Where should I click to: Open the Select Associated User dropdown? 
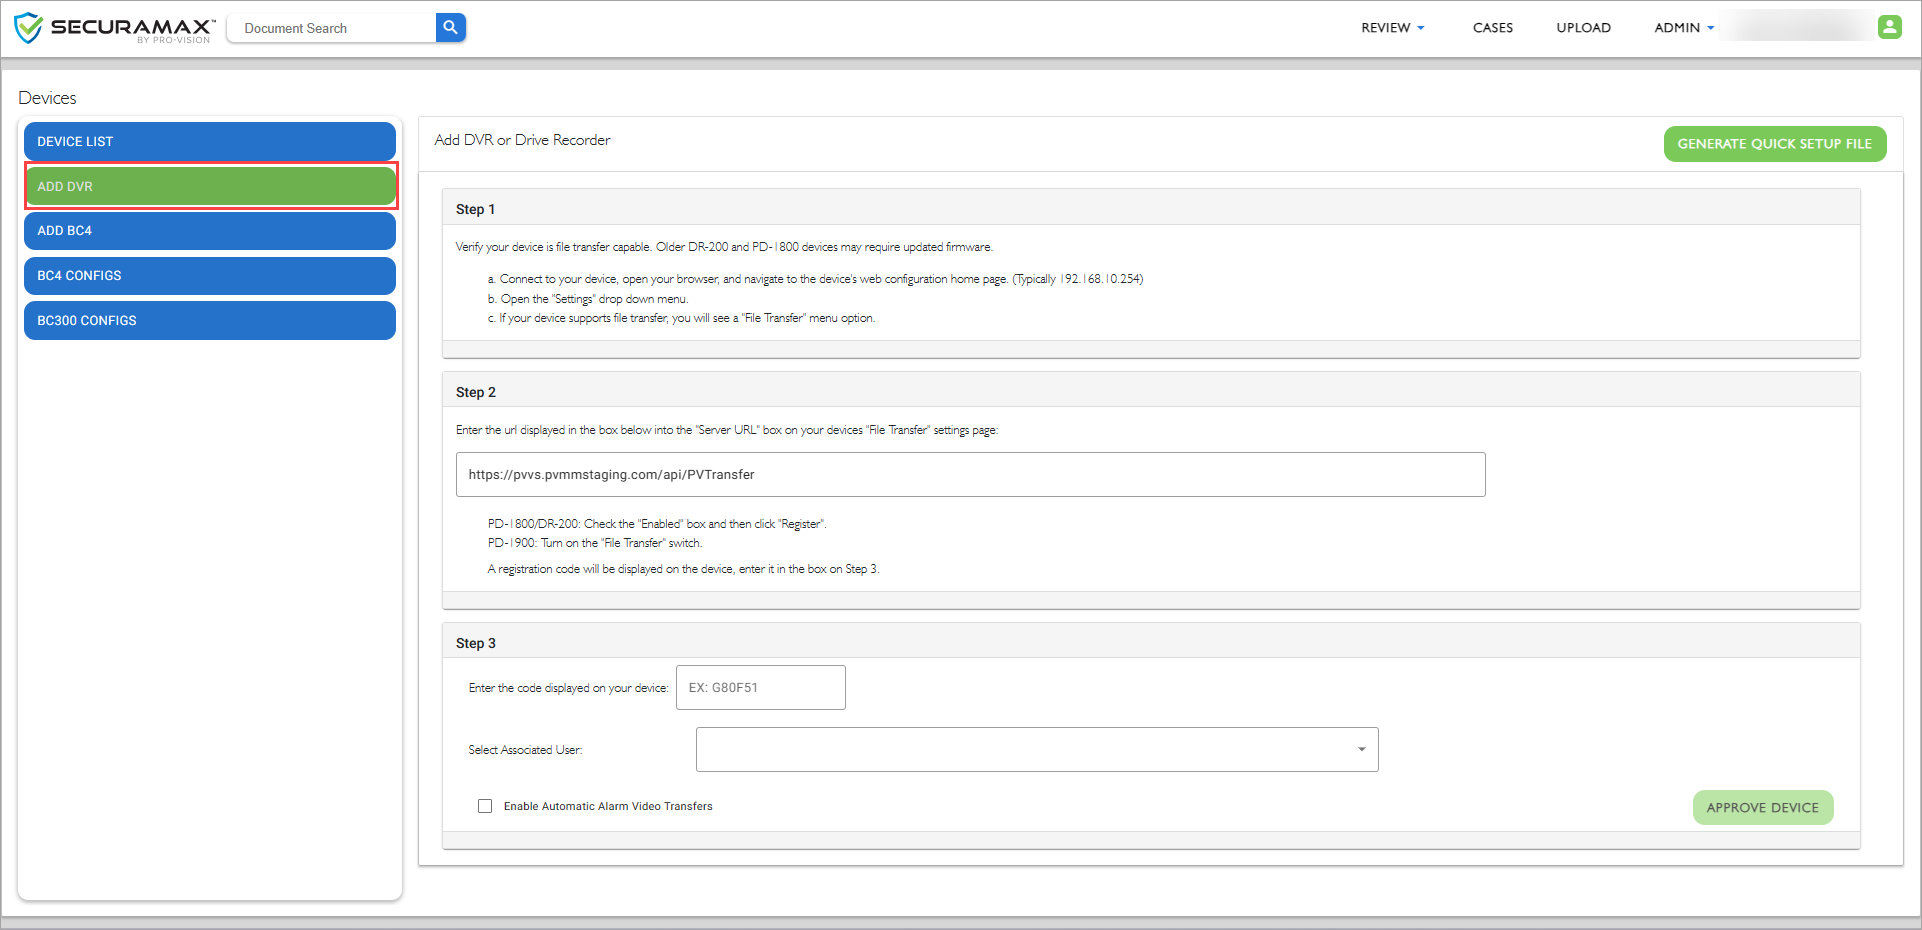1037,749
